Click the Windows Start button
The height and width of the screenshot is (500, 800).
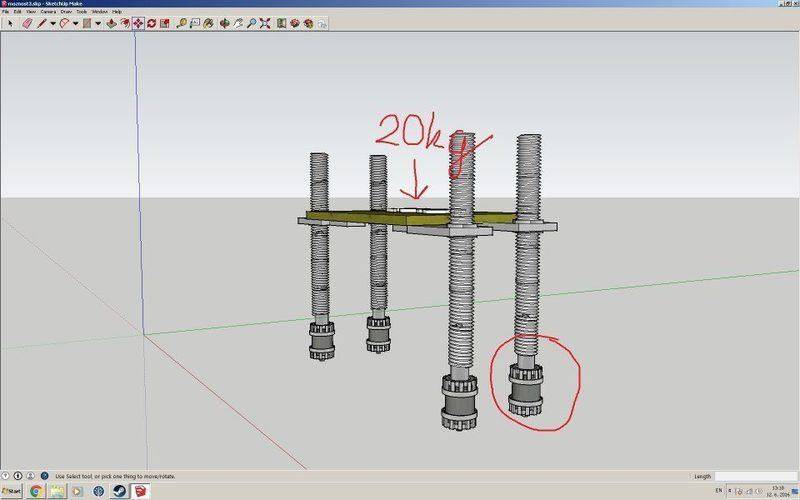(13, 492)
